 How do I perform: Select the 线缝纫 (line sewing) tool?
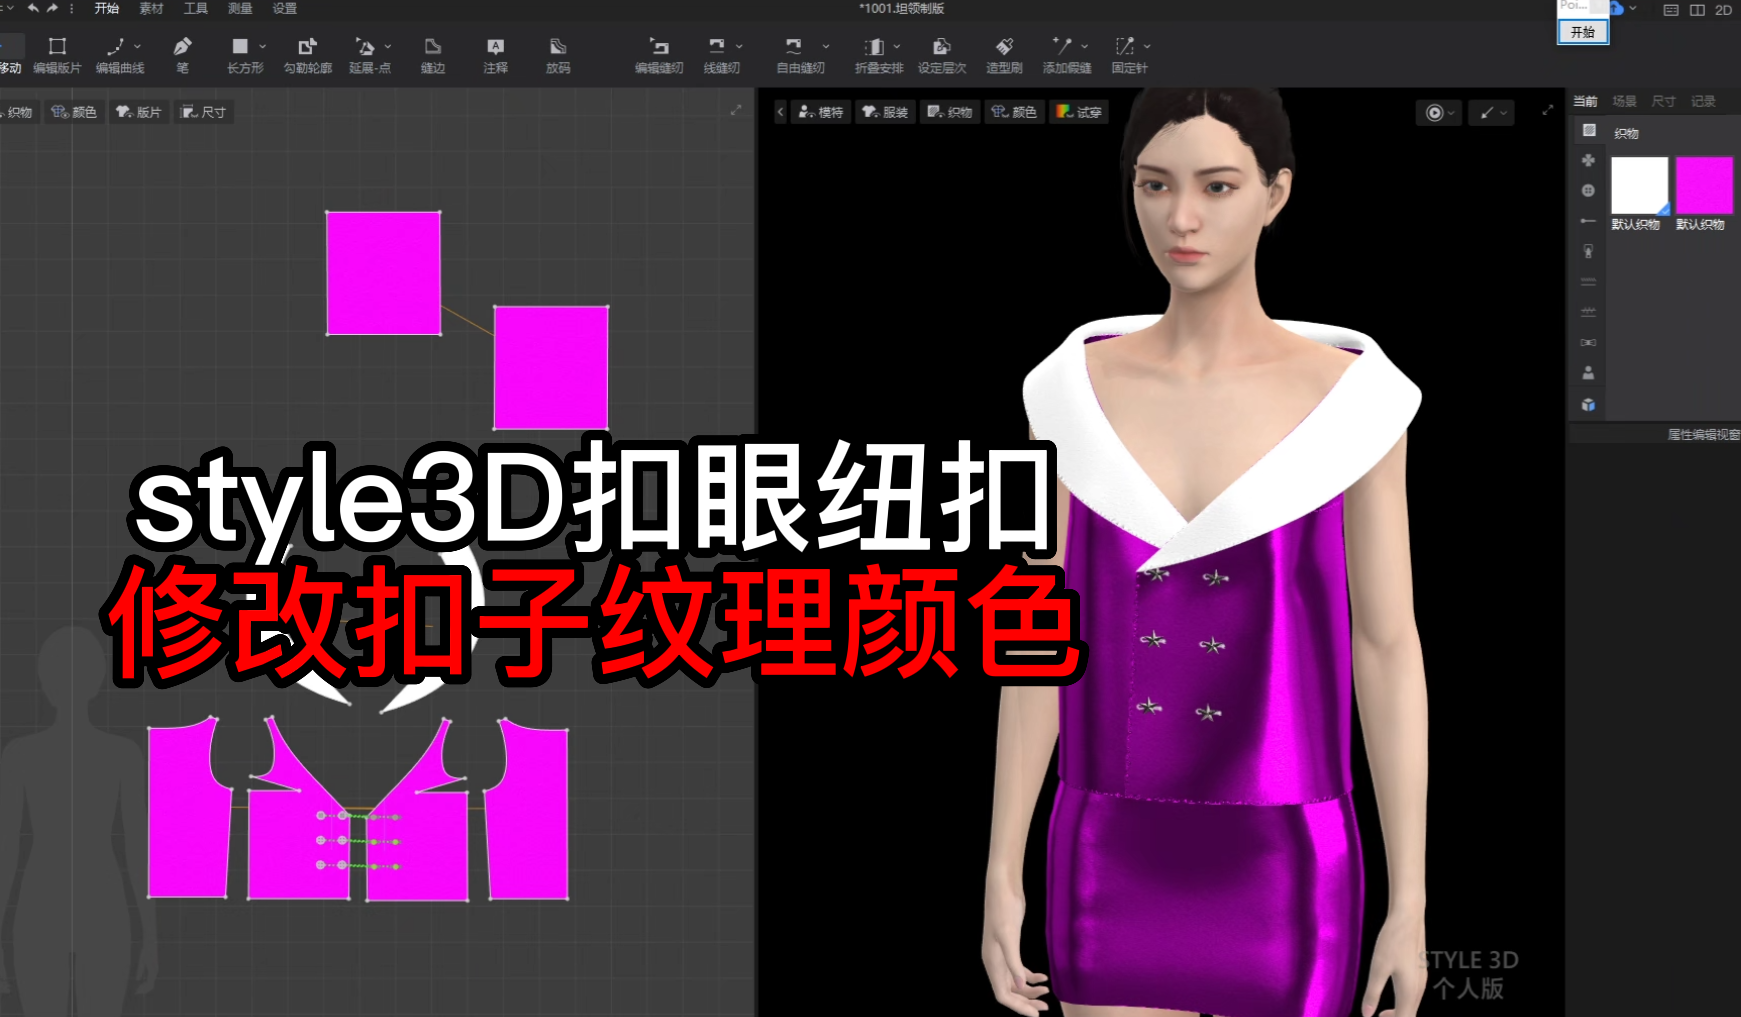tap(721, 55)
